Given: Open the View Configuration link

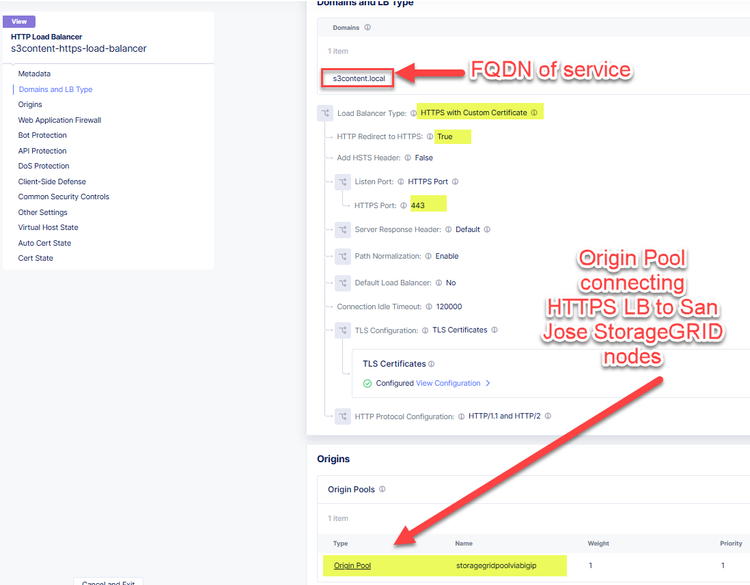Looking at the screenshot, I should (448, 383).
